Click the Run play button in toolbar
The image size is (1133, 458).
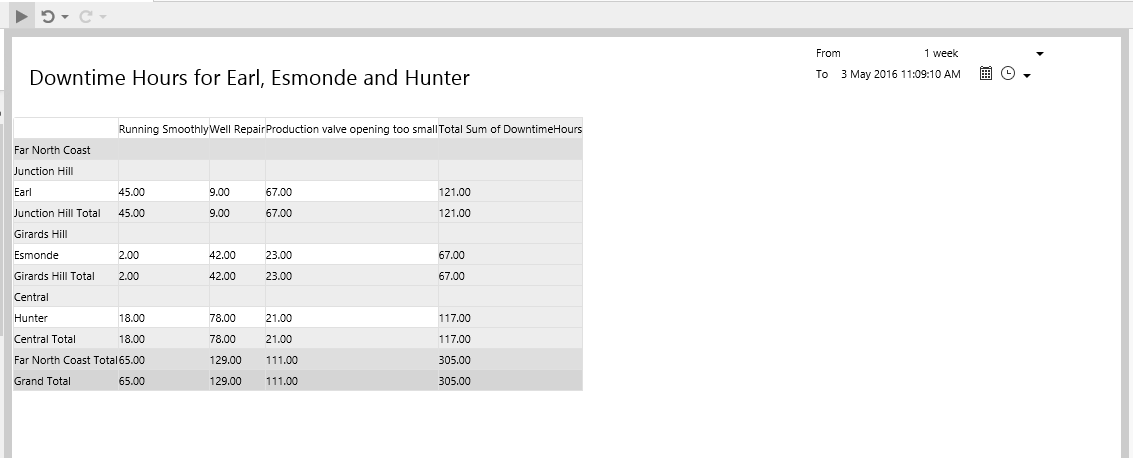tap(22, 16)
